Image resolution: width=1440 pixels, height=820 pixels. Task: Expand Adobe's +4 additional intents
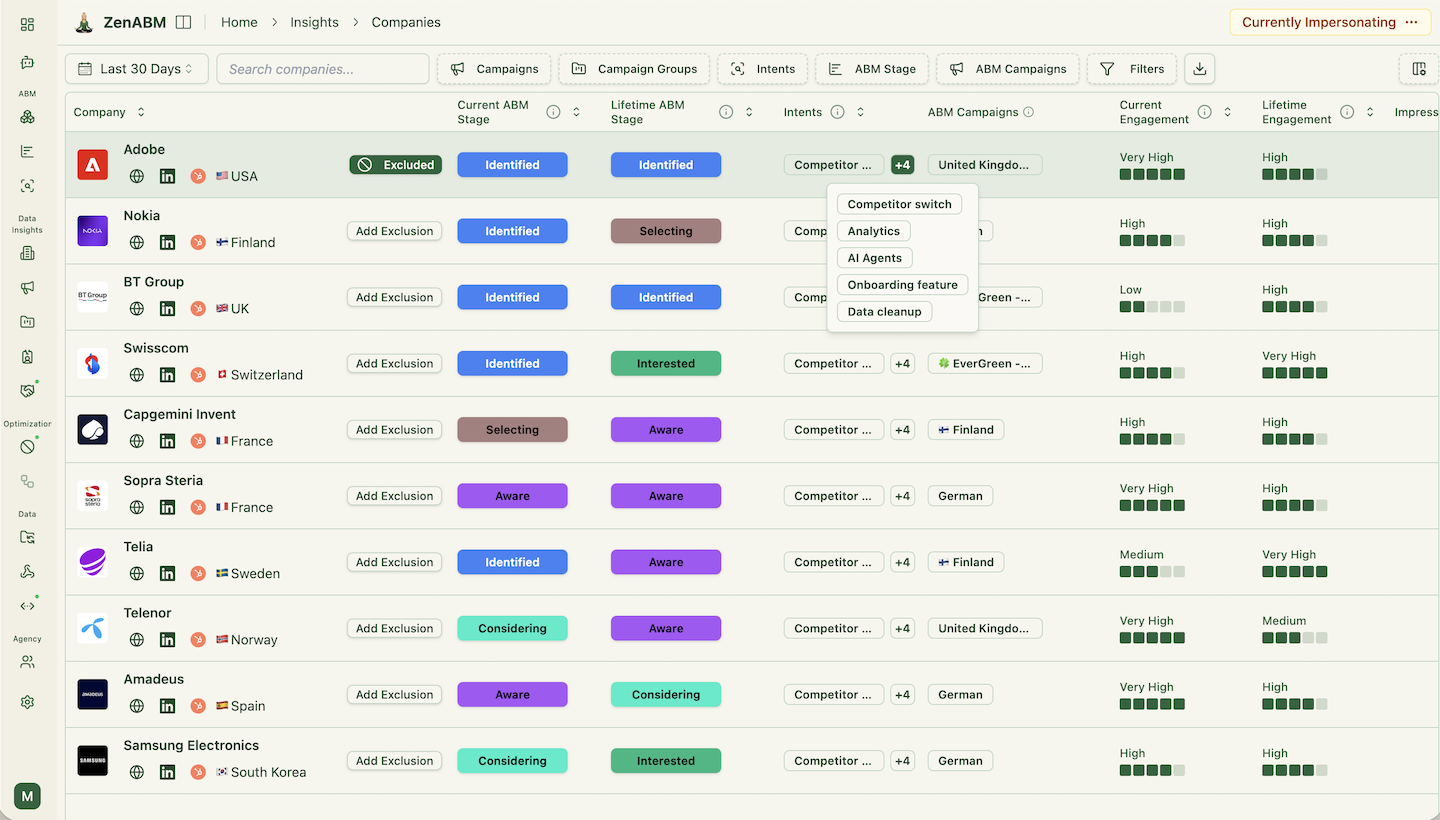[902, 164]
